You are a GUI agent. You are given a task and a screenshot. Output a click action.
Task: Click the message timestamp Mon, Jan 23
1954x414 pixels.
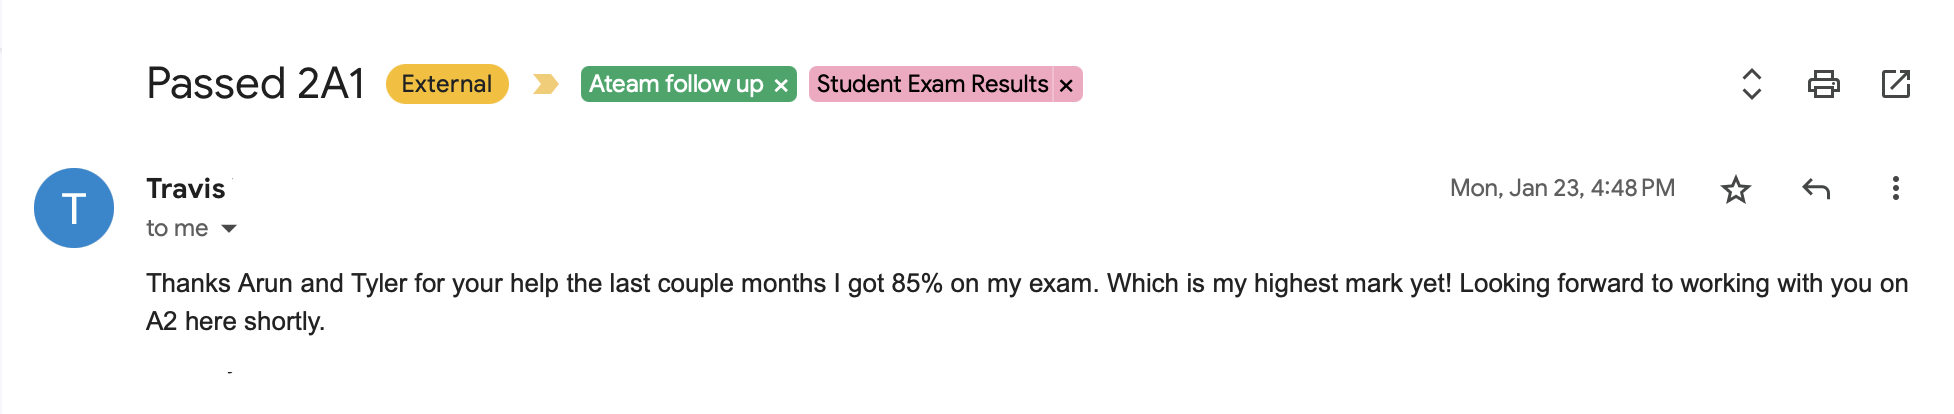(1562, 189)
